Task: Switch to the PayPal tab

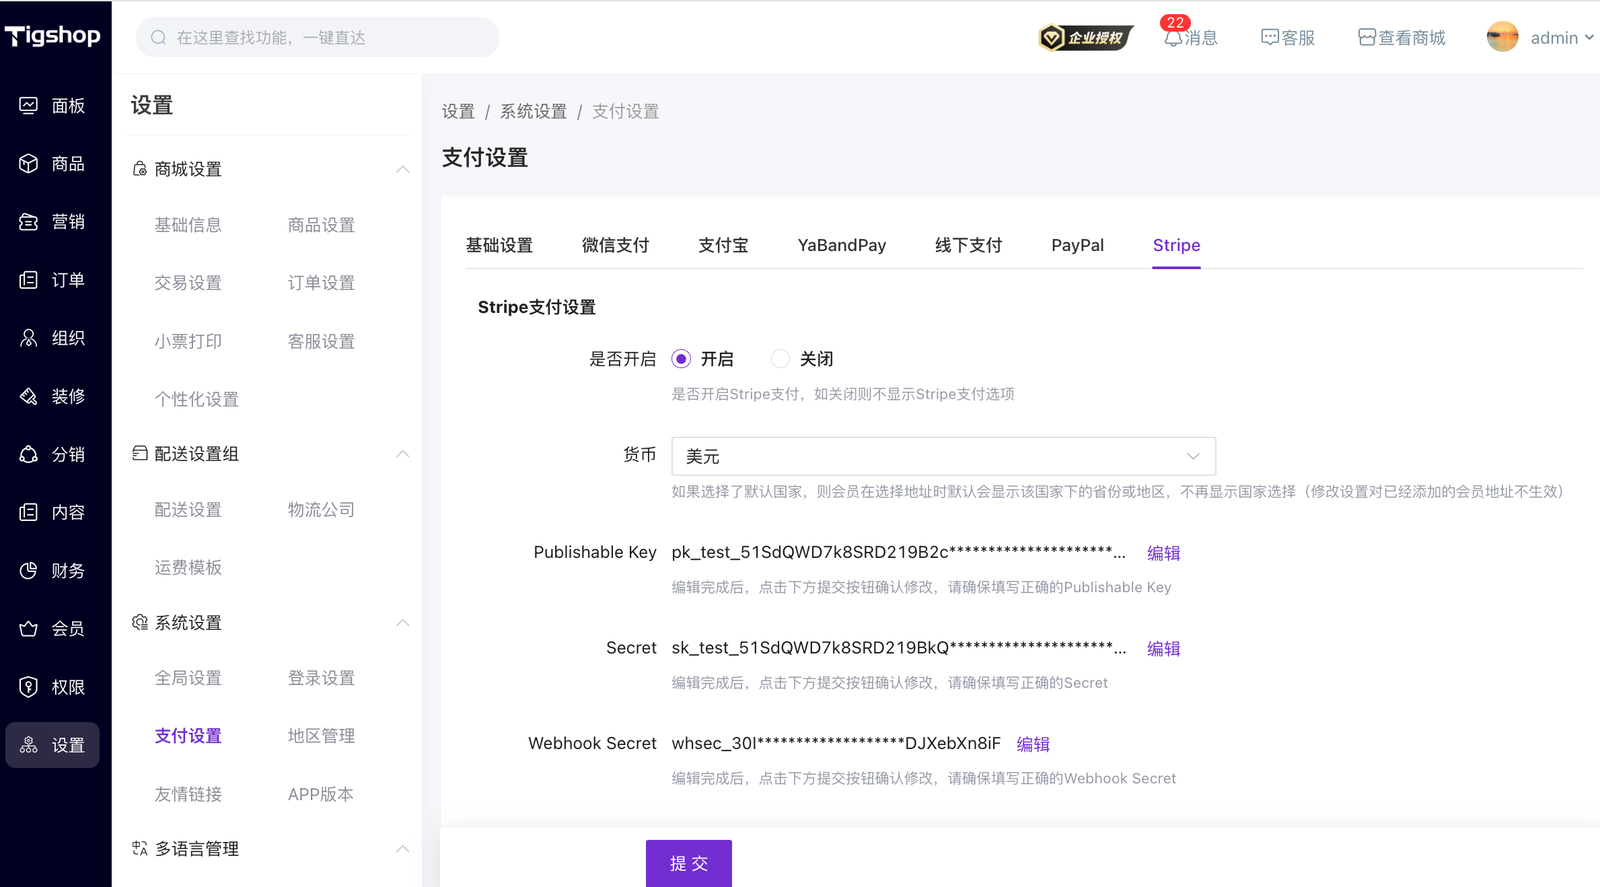Action: click(x=1077, y=245)
